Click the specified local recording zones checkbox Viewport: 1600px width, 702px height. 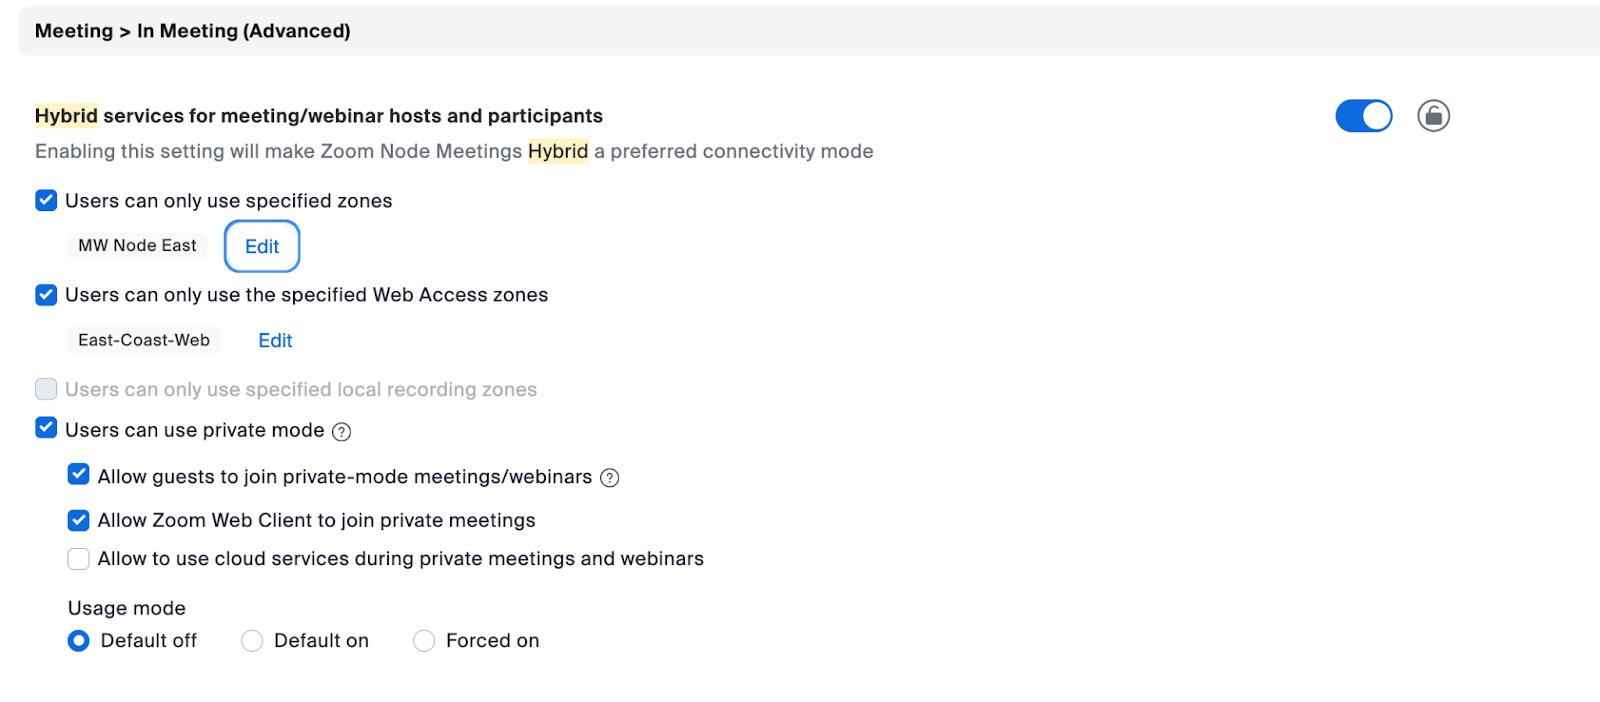coord(46,389)
